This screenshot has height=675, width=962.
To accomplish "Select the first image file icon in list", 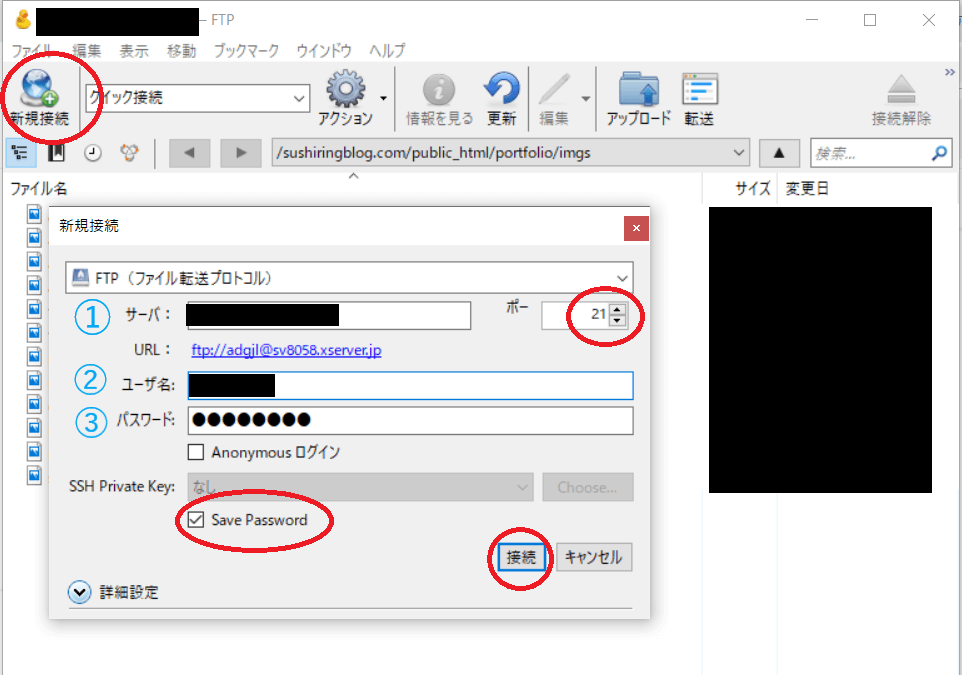I will click(x=34, y=214).
